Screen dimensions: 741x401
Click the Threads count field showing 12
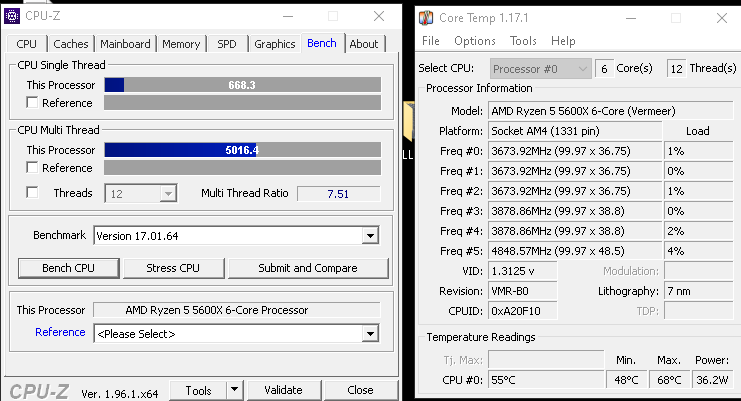pos(676,69)
